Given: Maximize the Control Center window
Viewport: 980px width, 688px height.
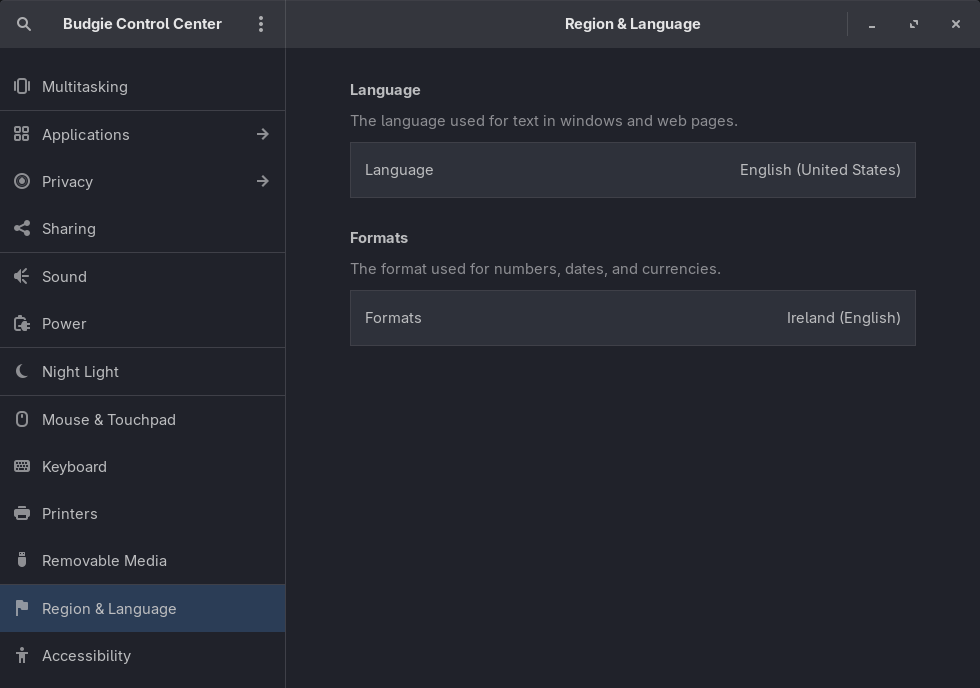Looking at the screenshot, I should [x=914, y=24].
